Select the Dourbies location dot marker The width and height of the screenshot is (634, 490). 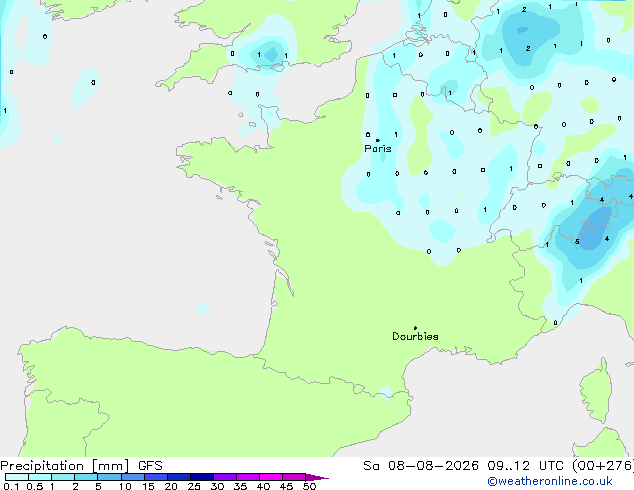click(x=415, y=328)
